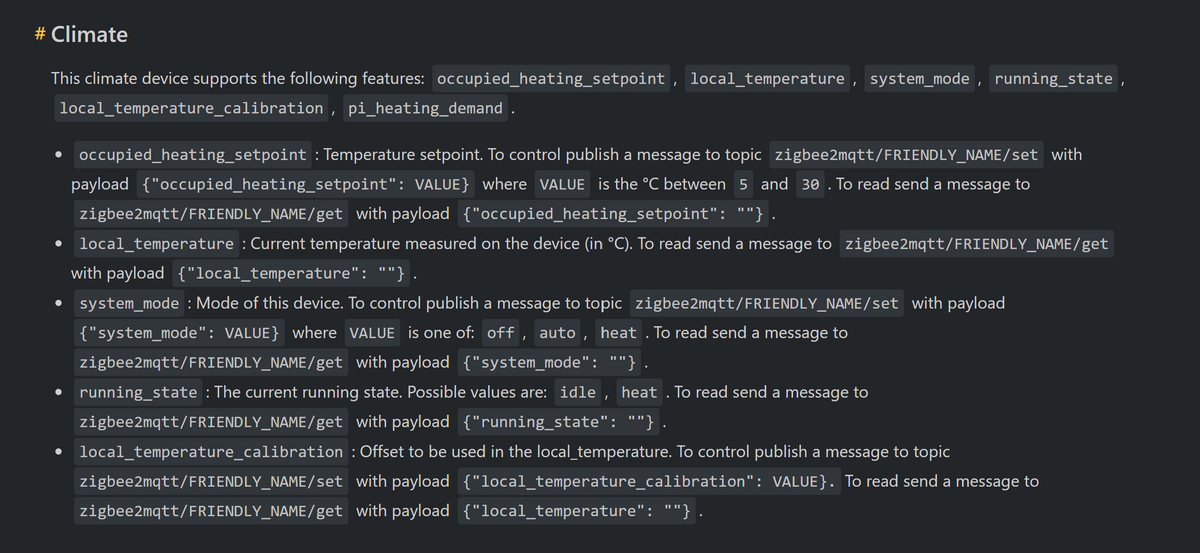
Task: Click the idle value under running_state
Action: (x=579, y=392)
